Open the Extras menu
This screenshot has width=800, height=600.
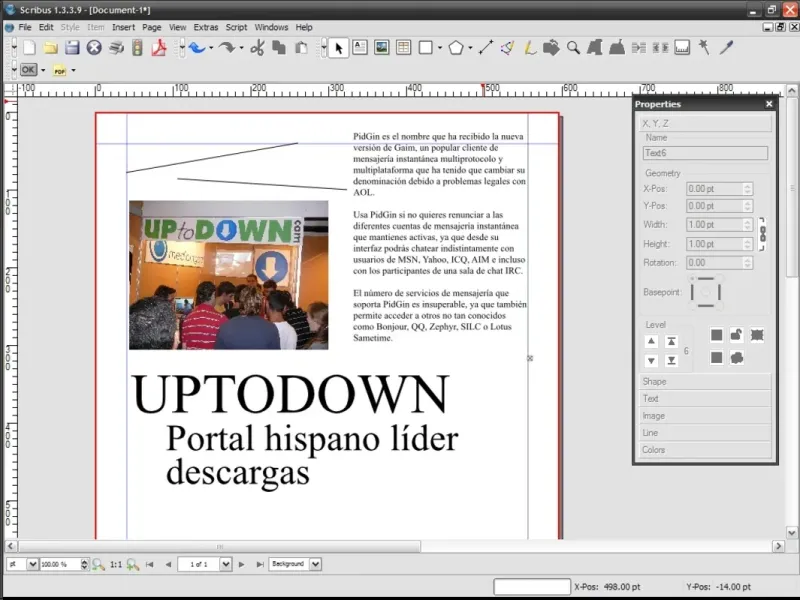coord(206,27)
